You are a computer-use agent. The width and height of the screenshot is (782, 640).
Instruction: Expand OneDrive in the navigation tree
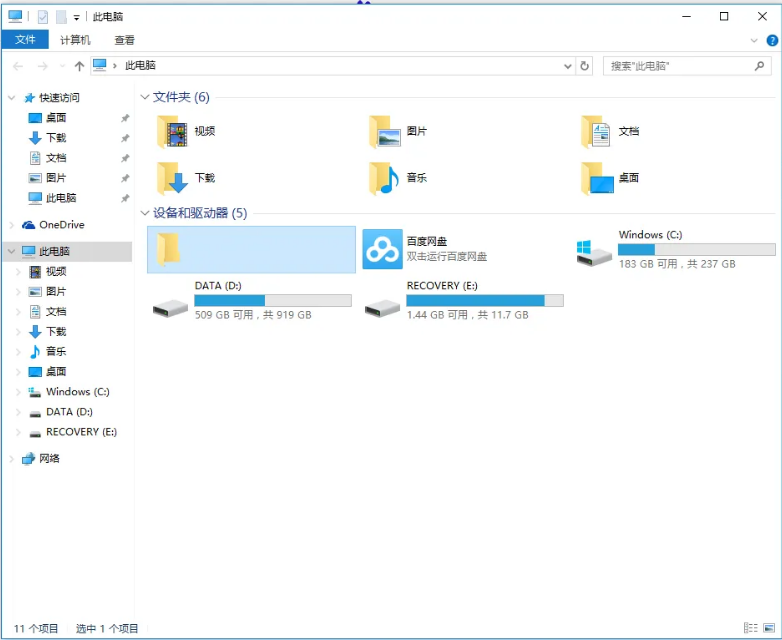pyautogui.click(x=12, y=225)
